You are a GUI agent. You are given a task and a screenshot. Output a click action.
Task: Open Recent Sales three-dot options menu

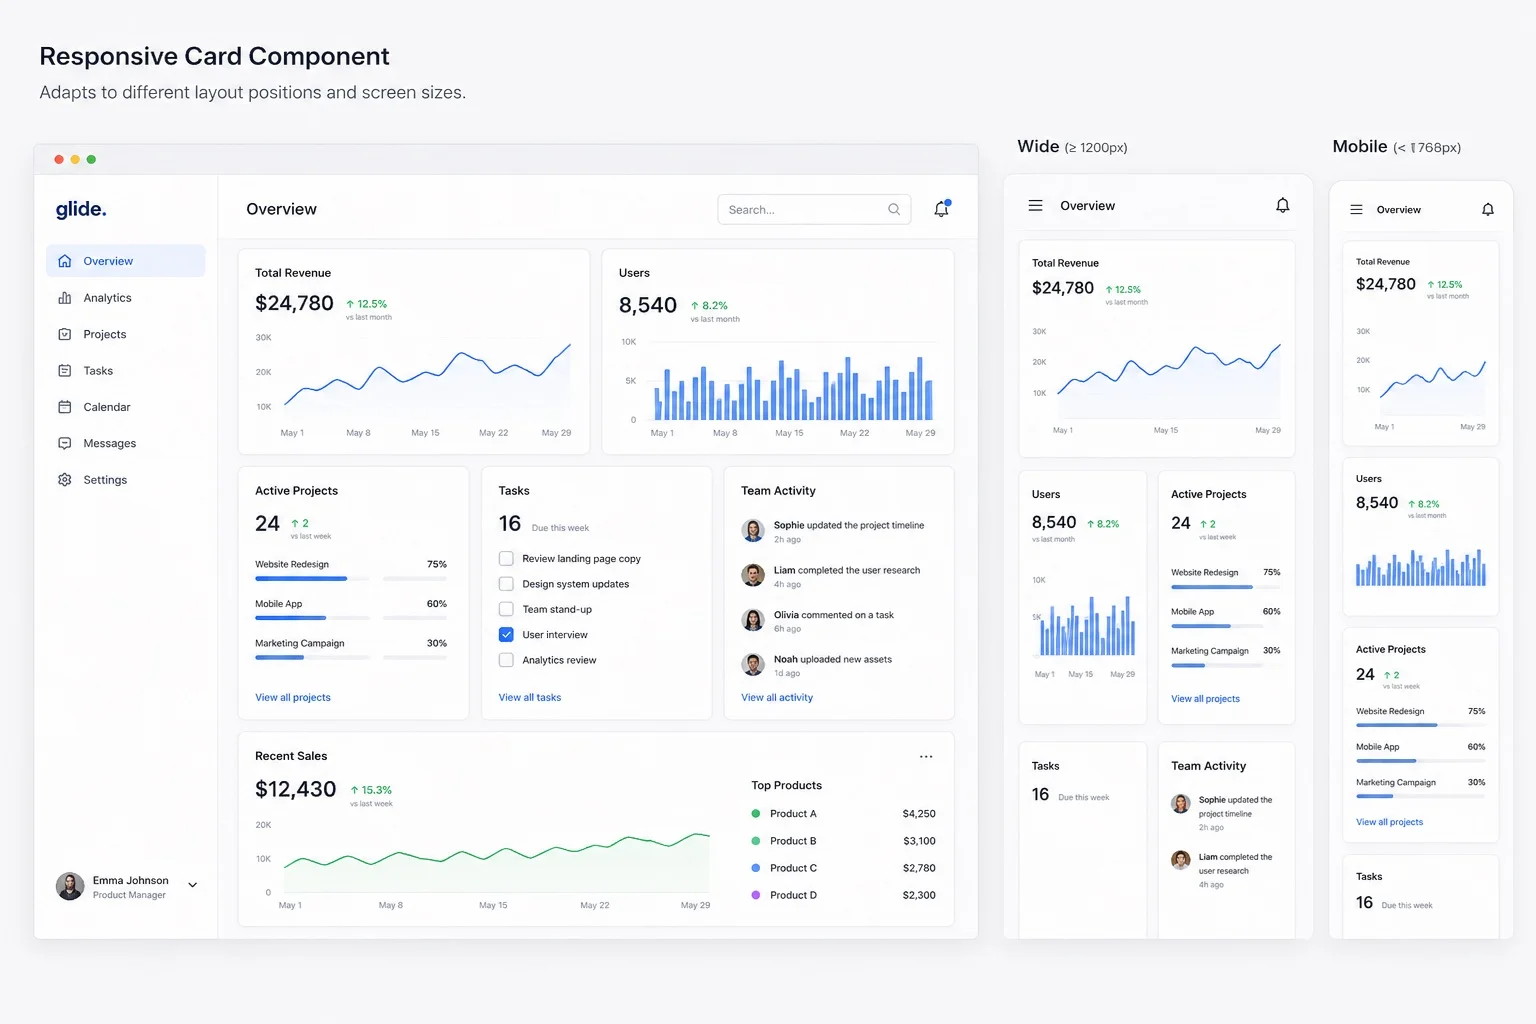(x=926, y=757)
